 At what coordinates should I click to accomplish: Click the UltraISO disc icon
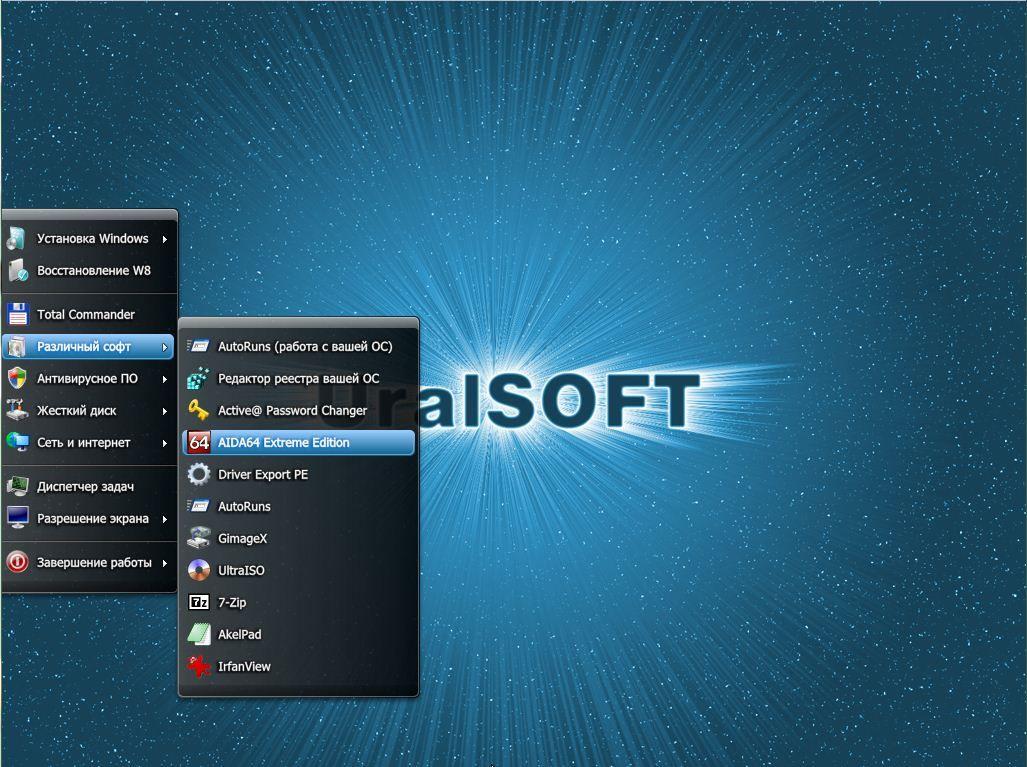[199, 570]
